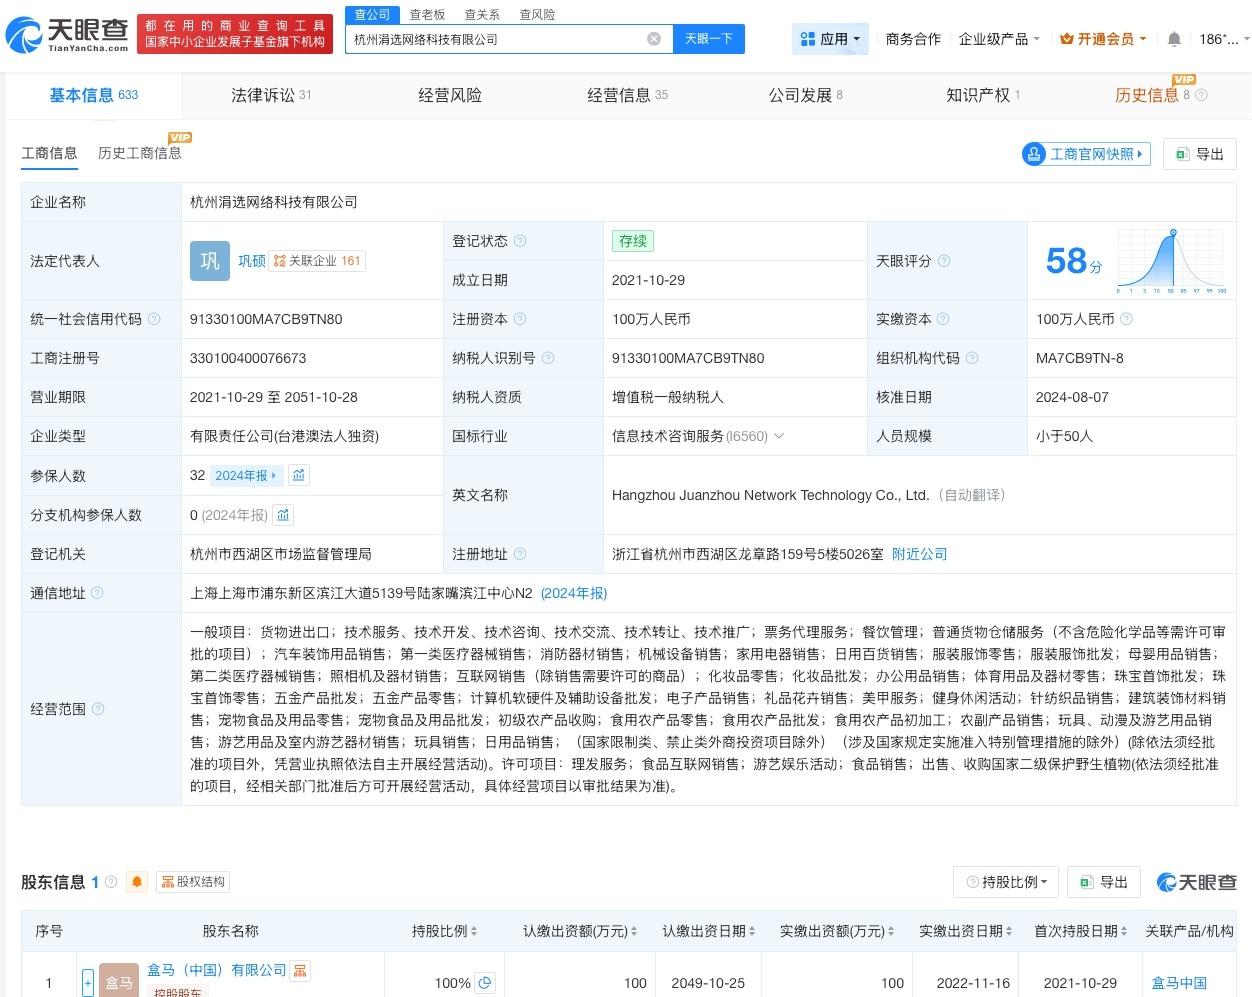Click the help icon next to 统一社会信用代码
Screen dimensions: 1252x997
click(154, 319)
